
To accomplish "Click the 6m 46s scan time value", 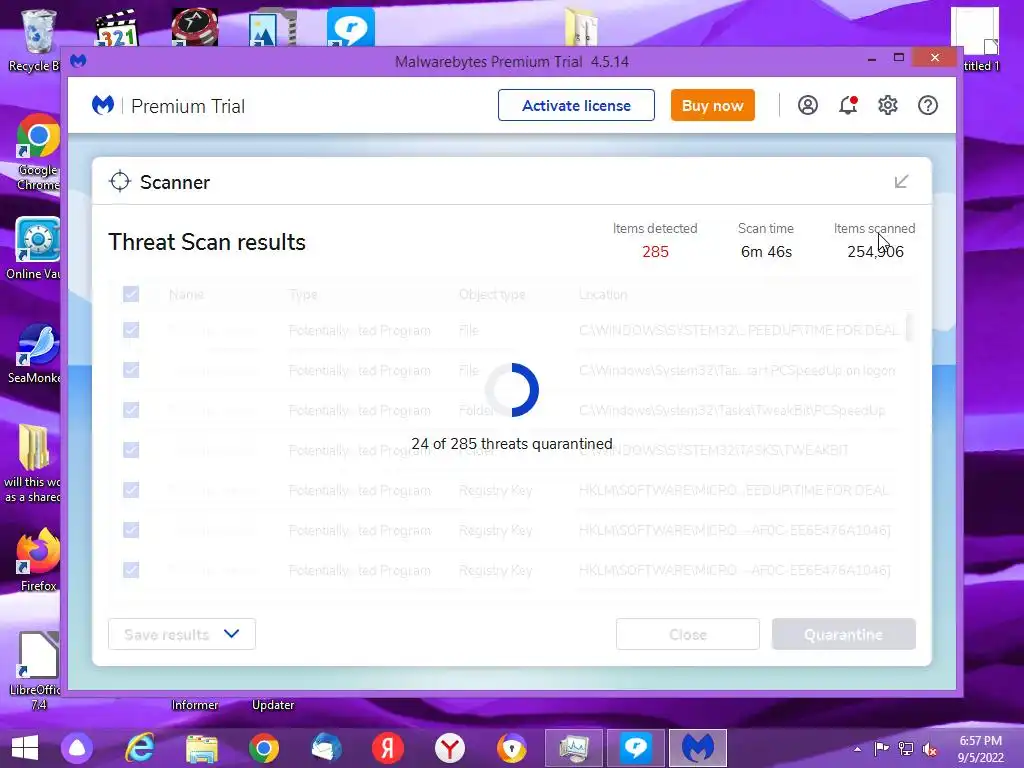I will click(x=766, y=251).
